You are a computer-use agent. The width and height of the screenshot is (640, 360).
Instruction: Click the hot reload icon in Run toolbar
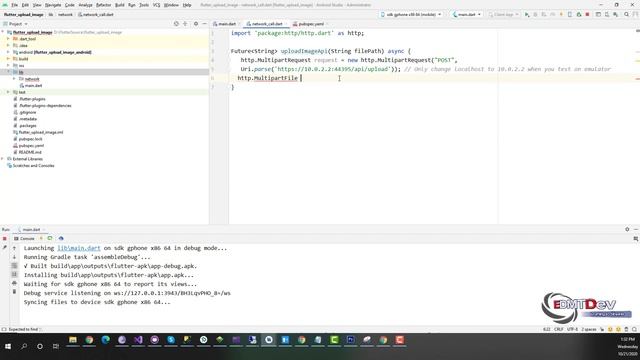click(41, 238)
